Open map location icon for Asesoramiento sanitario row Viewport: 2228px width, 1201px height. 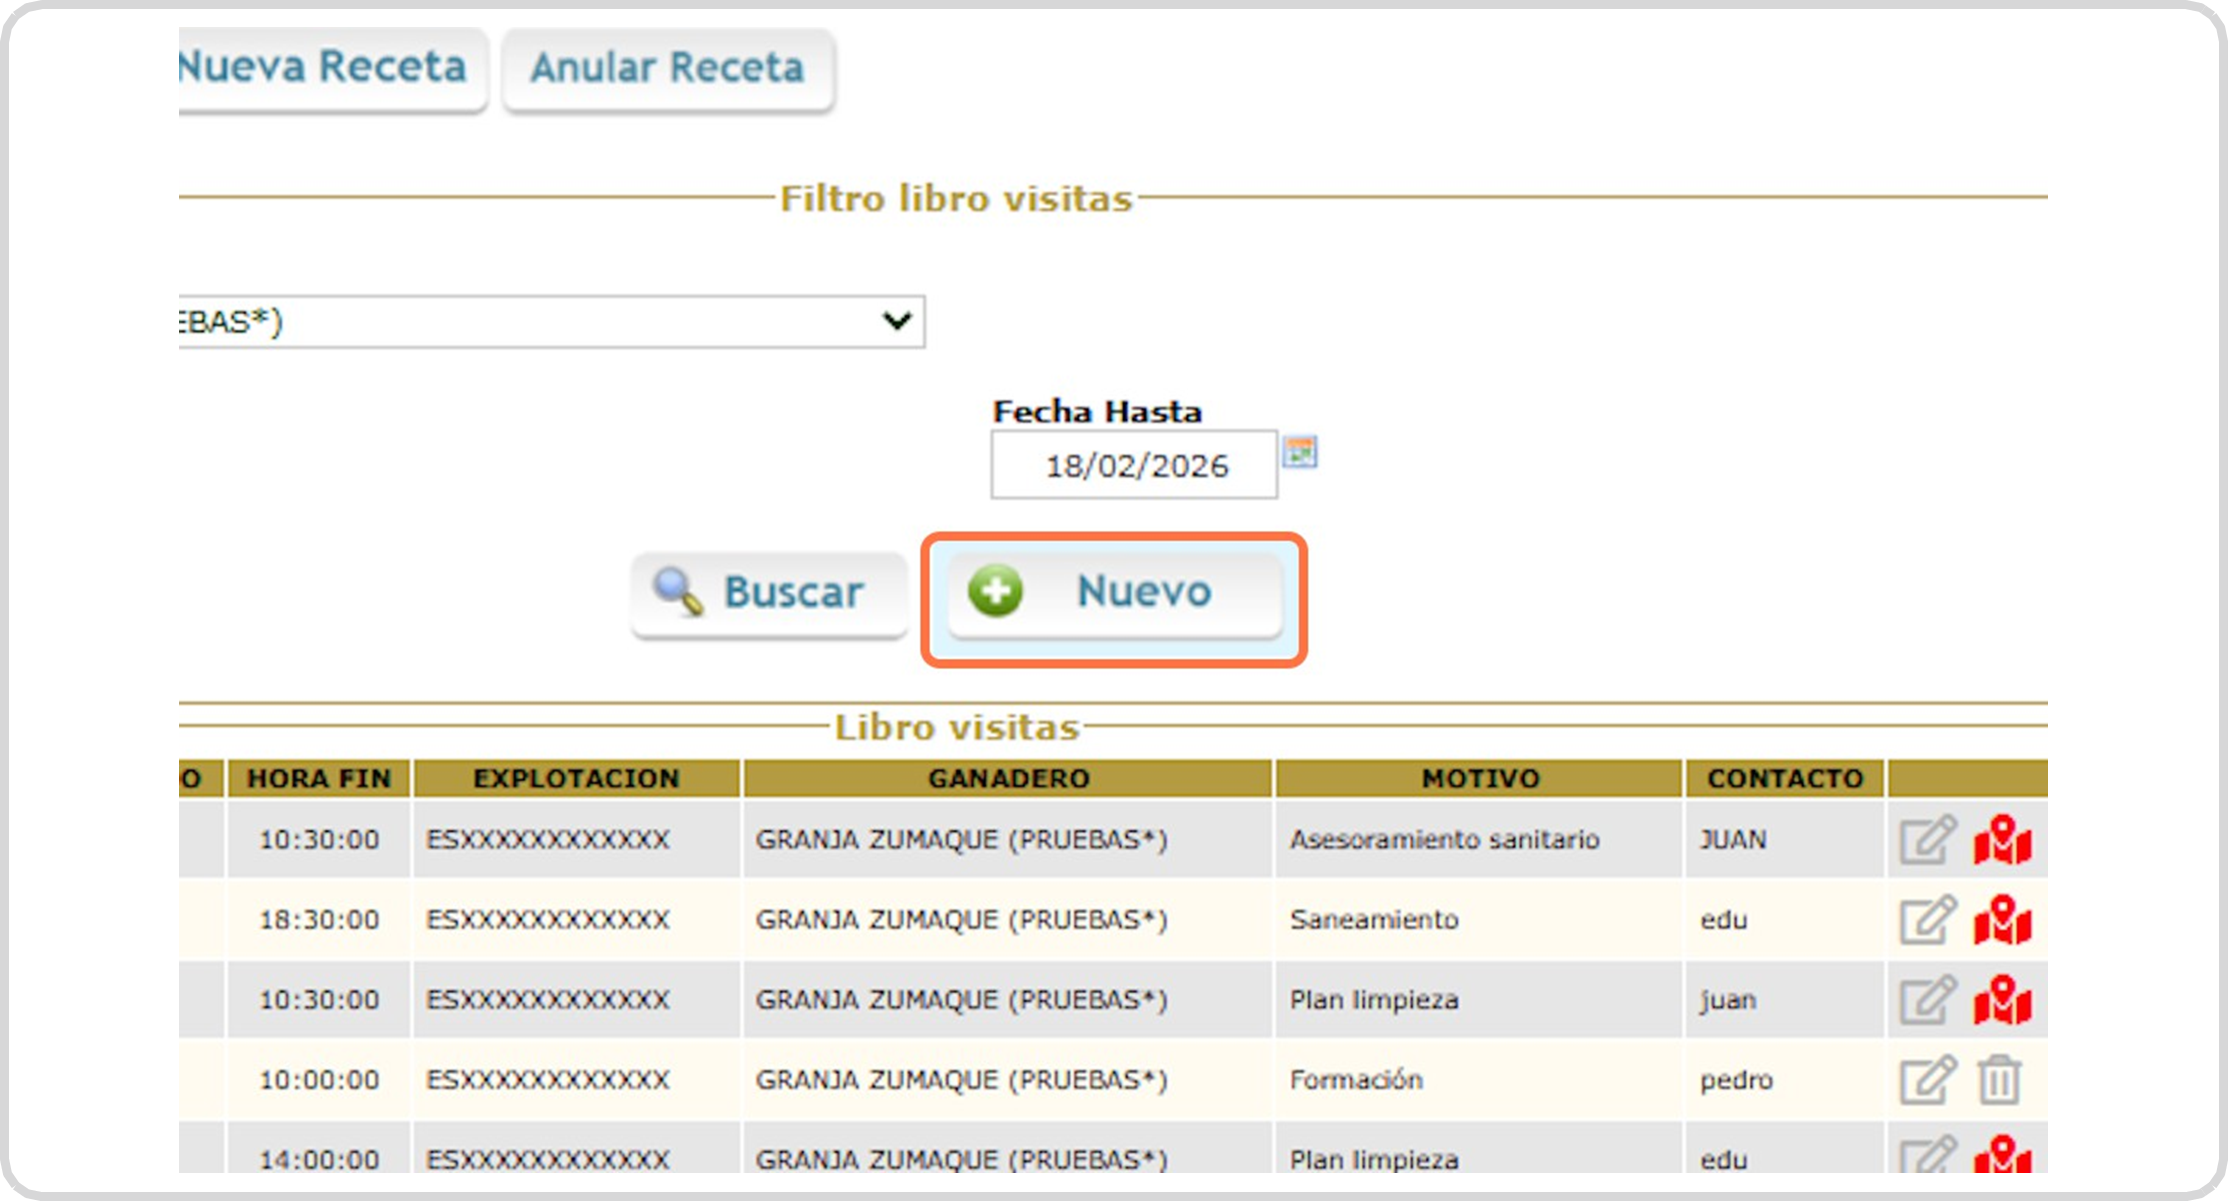coord(2001,839)
